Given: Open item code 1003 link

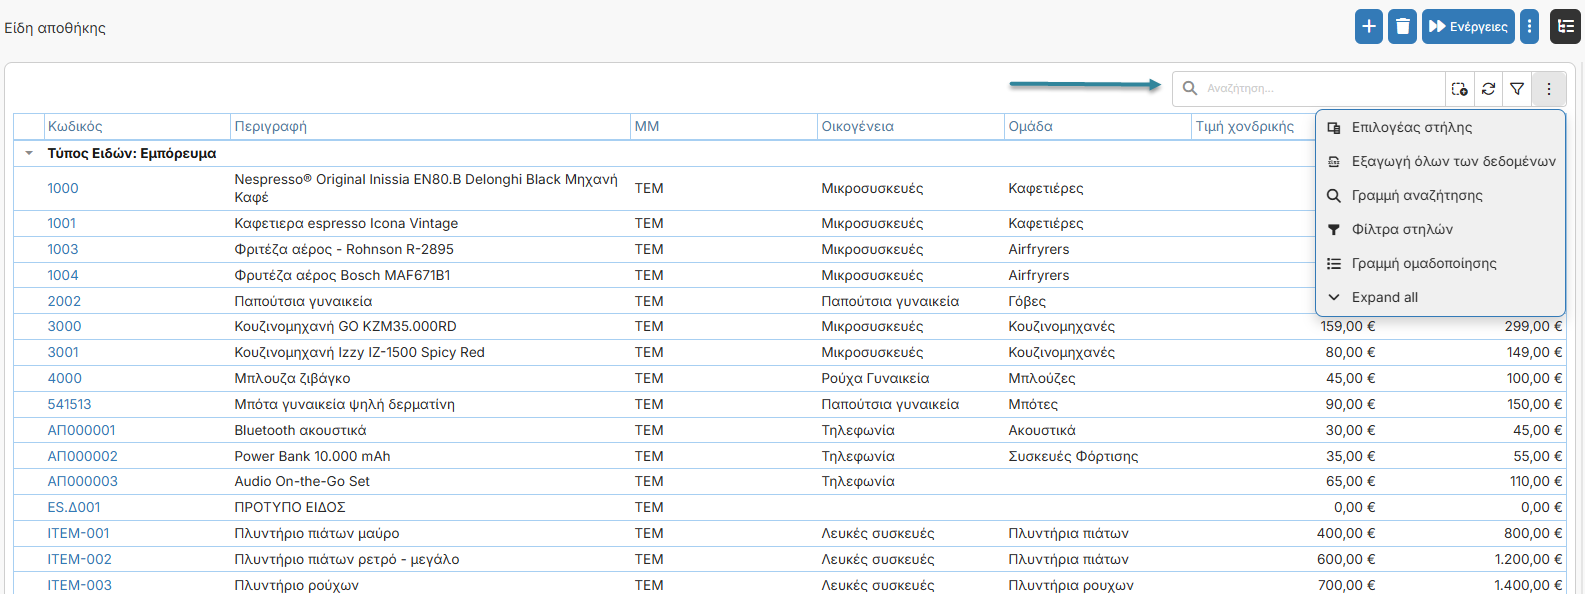Looking at the screenshot, I should [x=63, y=249].
